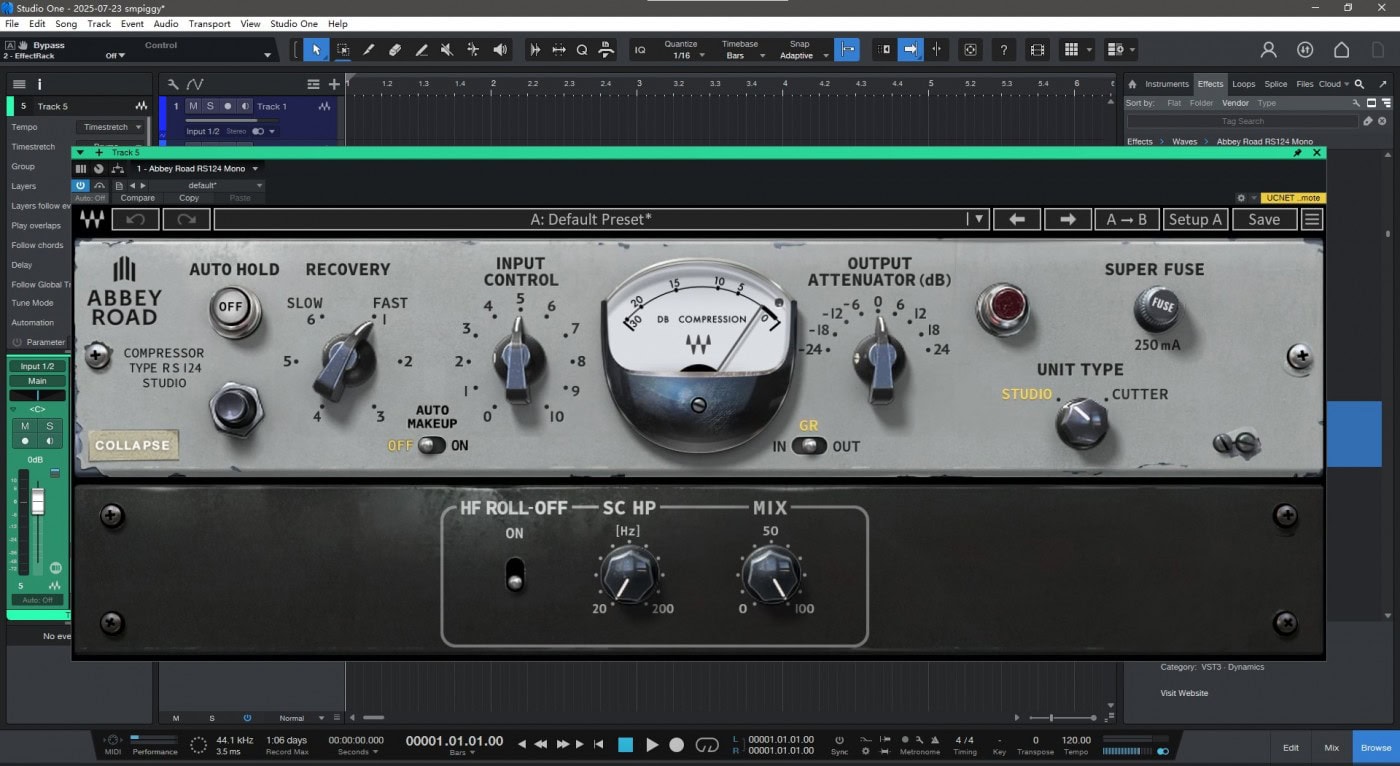Activate the Listen speaker tool

(500, 49)
